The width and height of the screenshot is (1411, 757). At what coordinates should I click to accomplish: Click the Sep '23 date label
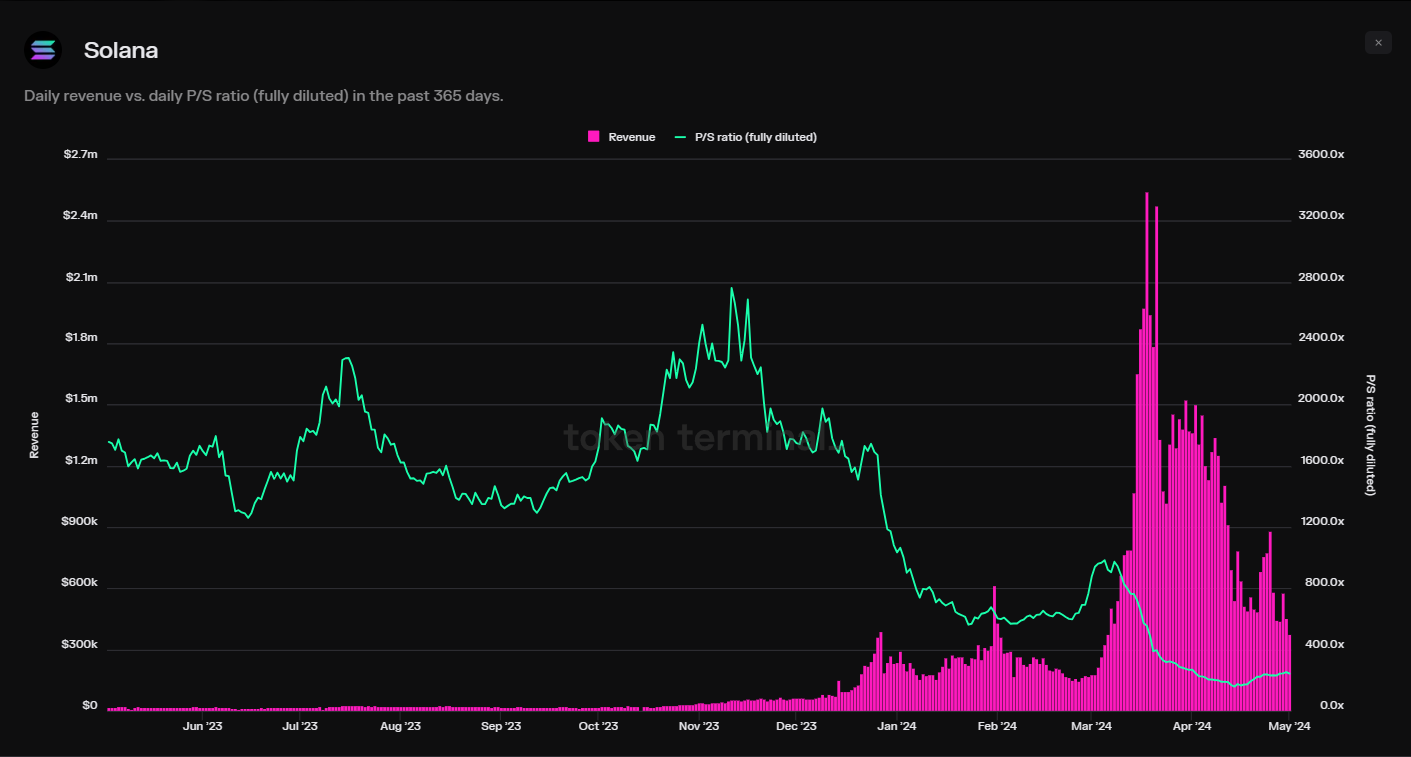tap(501, 727)
